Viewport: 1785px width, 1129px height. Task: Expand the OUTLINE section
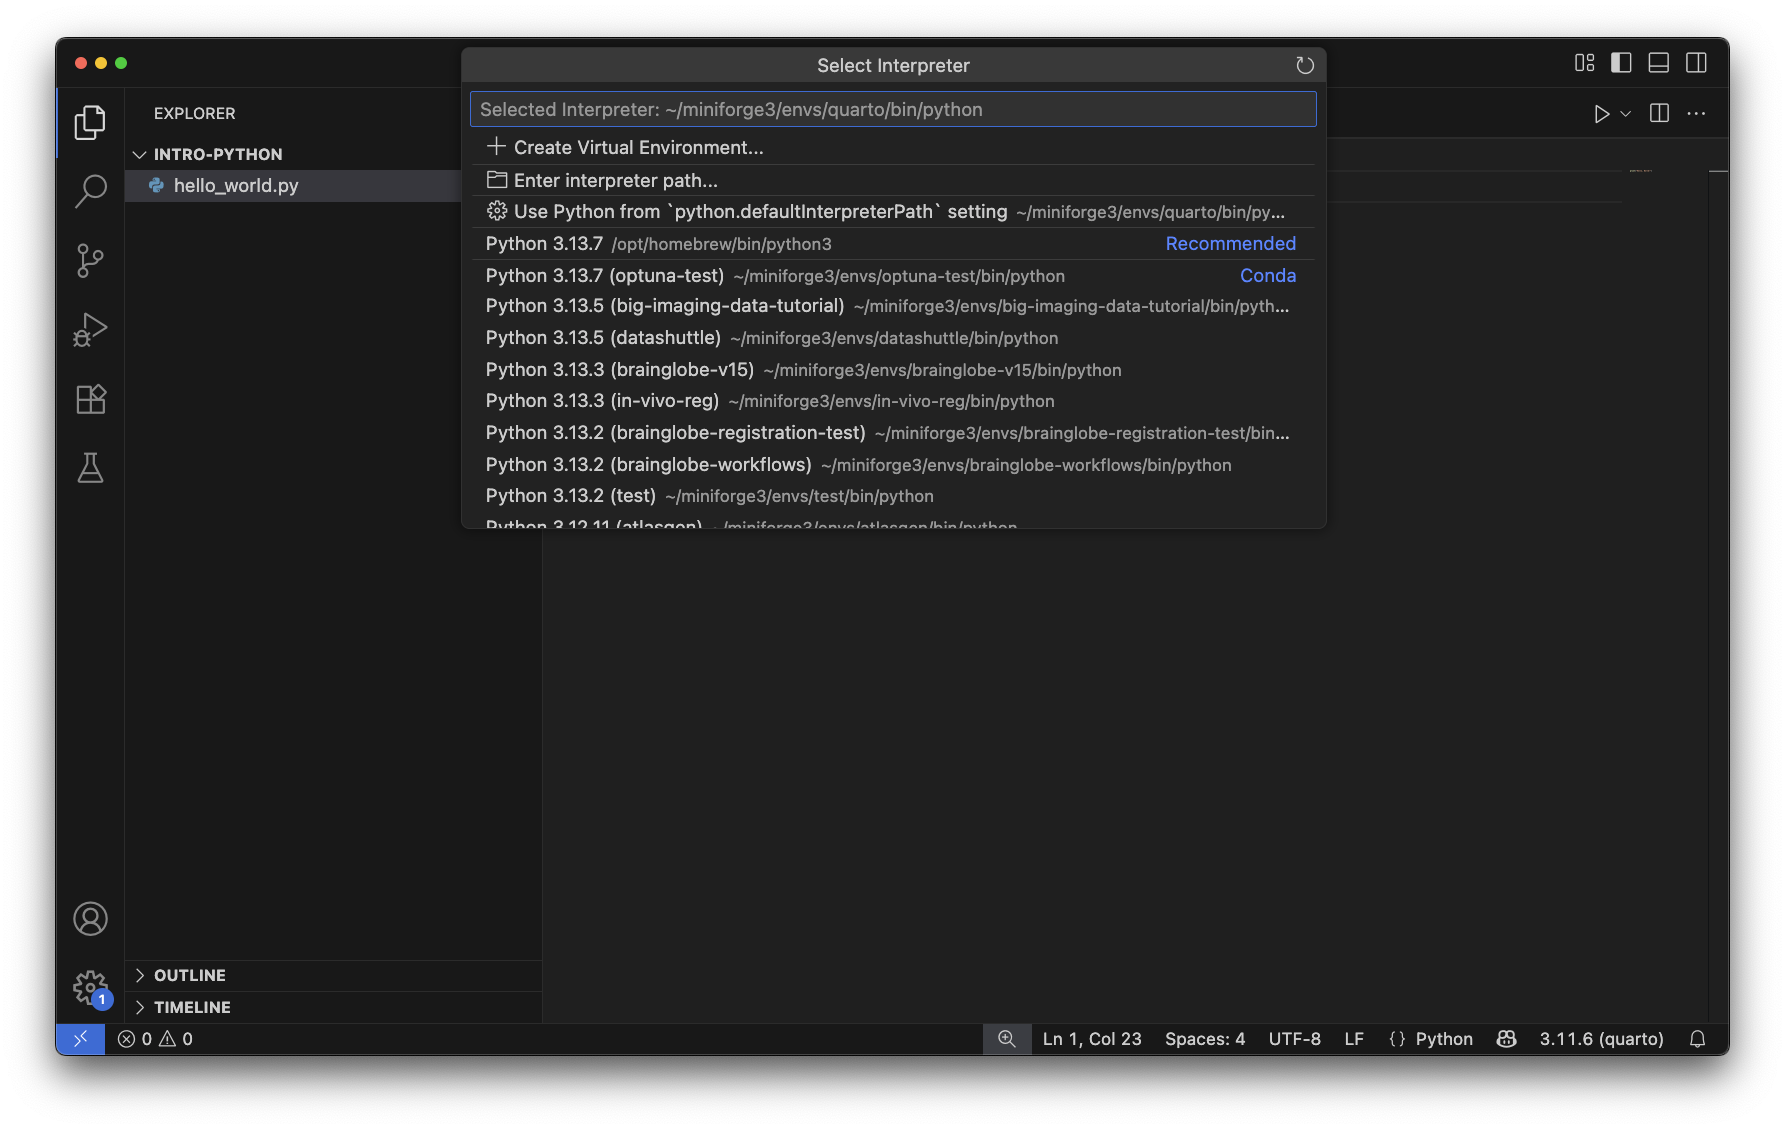pos(189,975)
